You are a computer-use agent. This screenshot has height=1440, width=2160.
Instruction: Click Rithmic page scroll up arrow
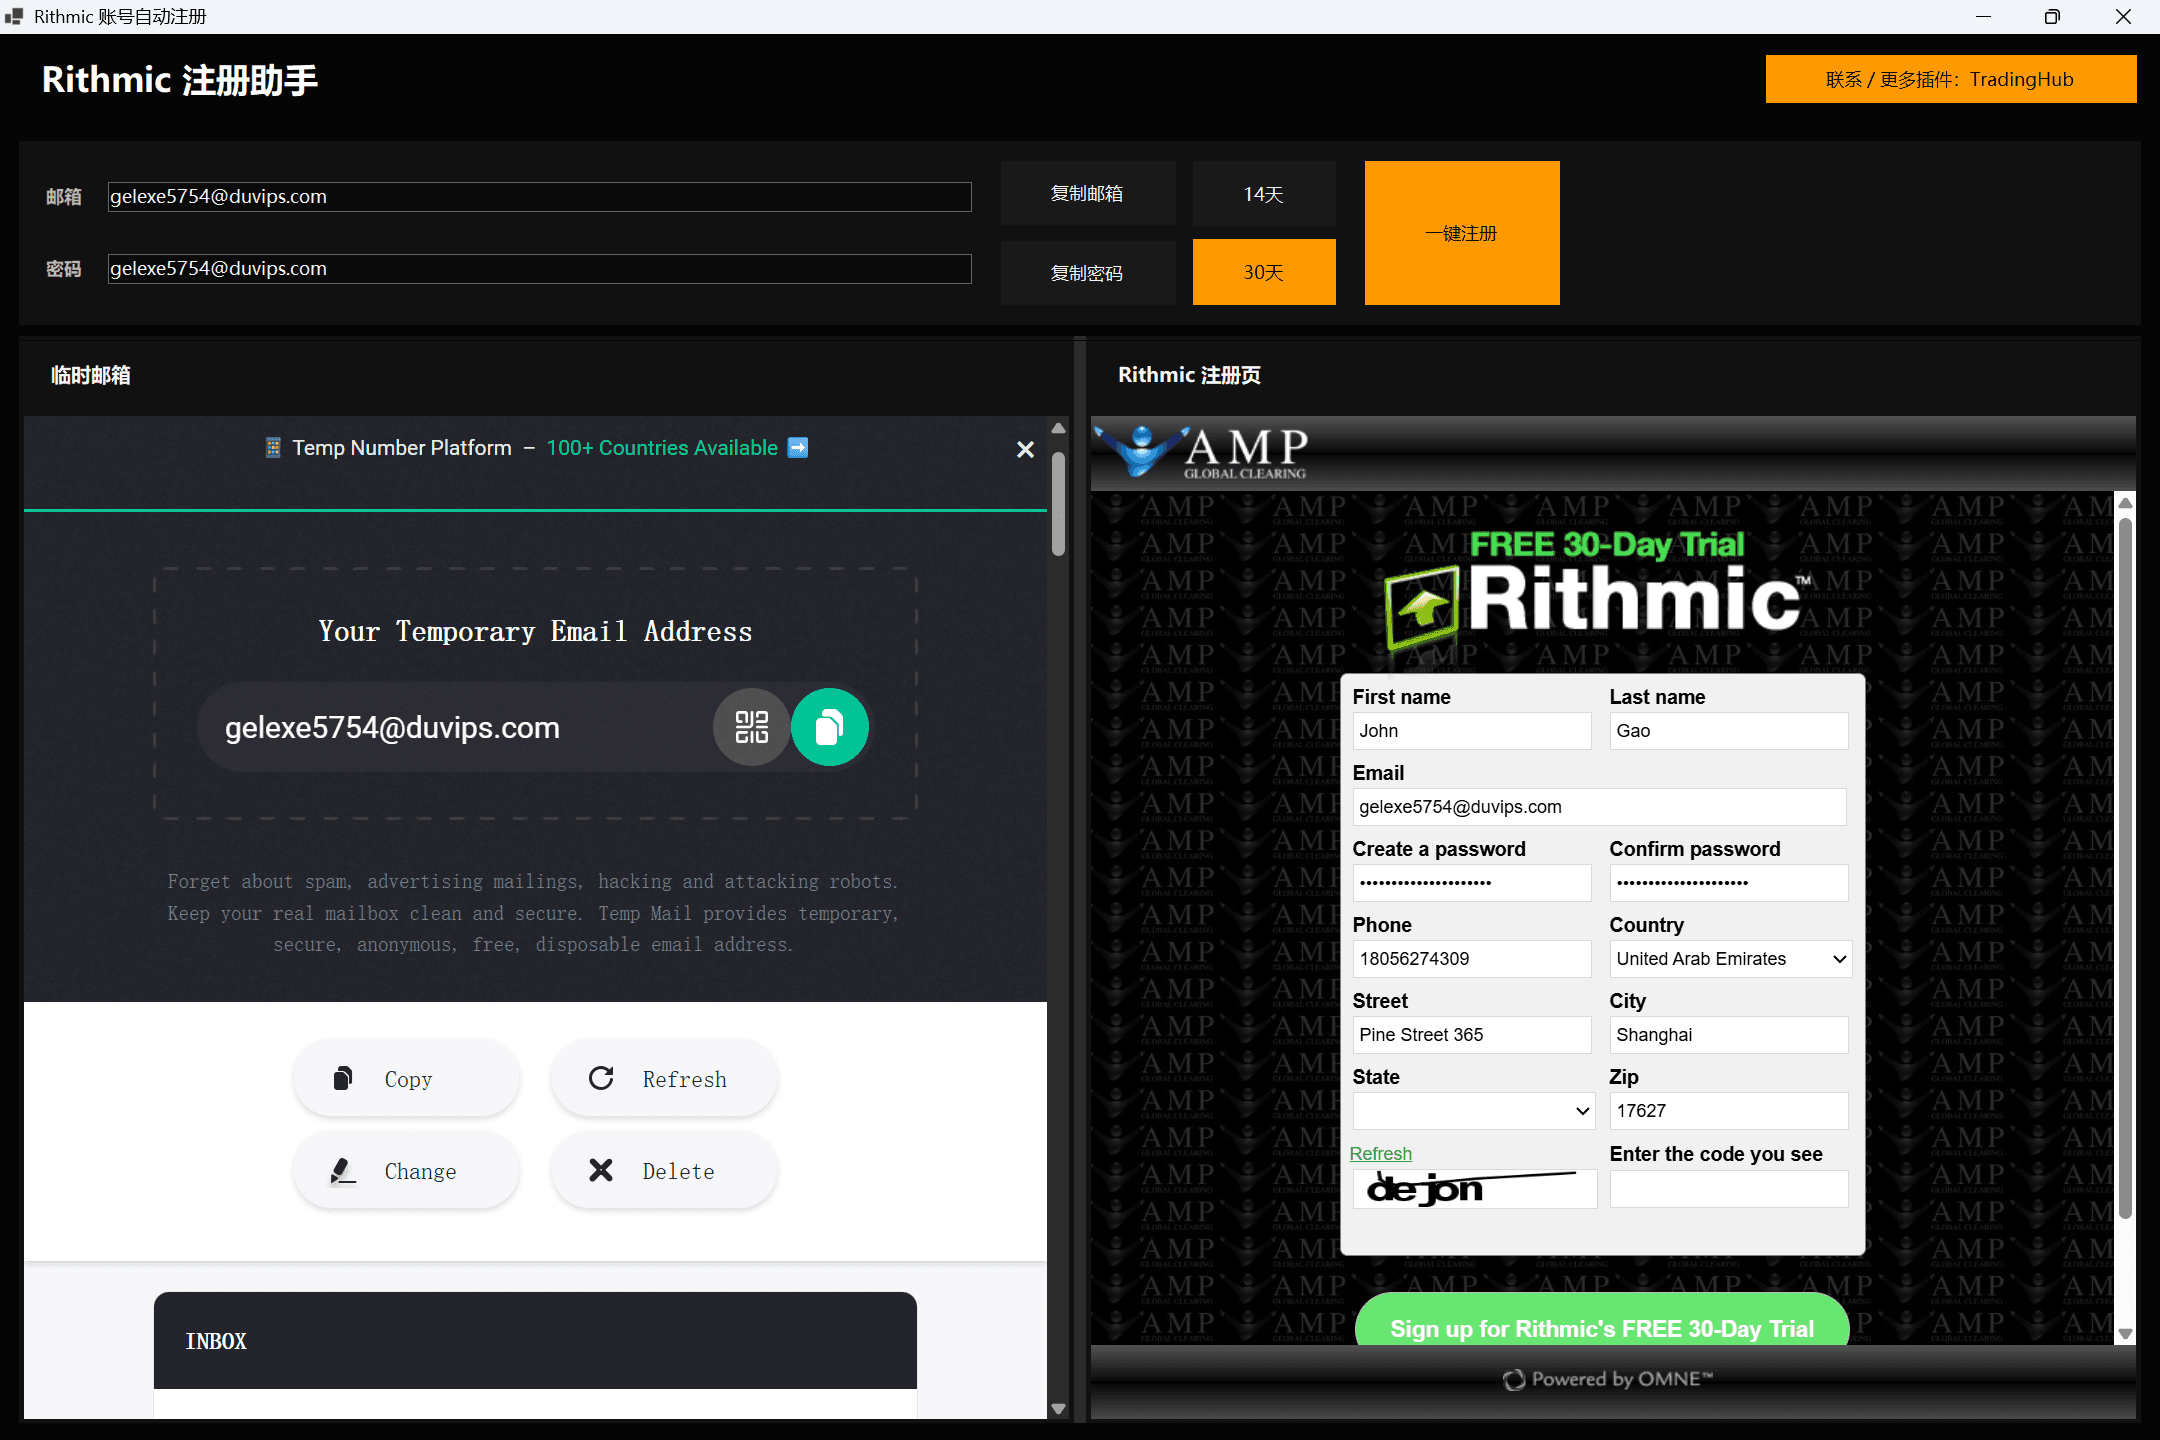point(2126,502)
